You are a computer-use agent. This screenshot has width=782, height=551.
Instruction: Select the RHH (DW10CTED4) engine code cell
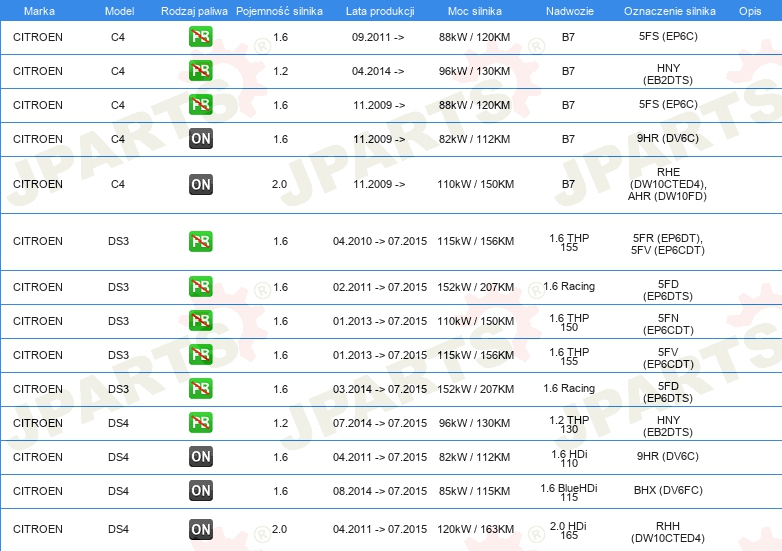(x=668, y=530)
